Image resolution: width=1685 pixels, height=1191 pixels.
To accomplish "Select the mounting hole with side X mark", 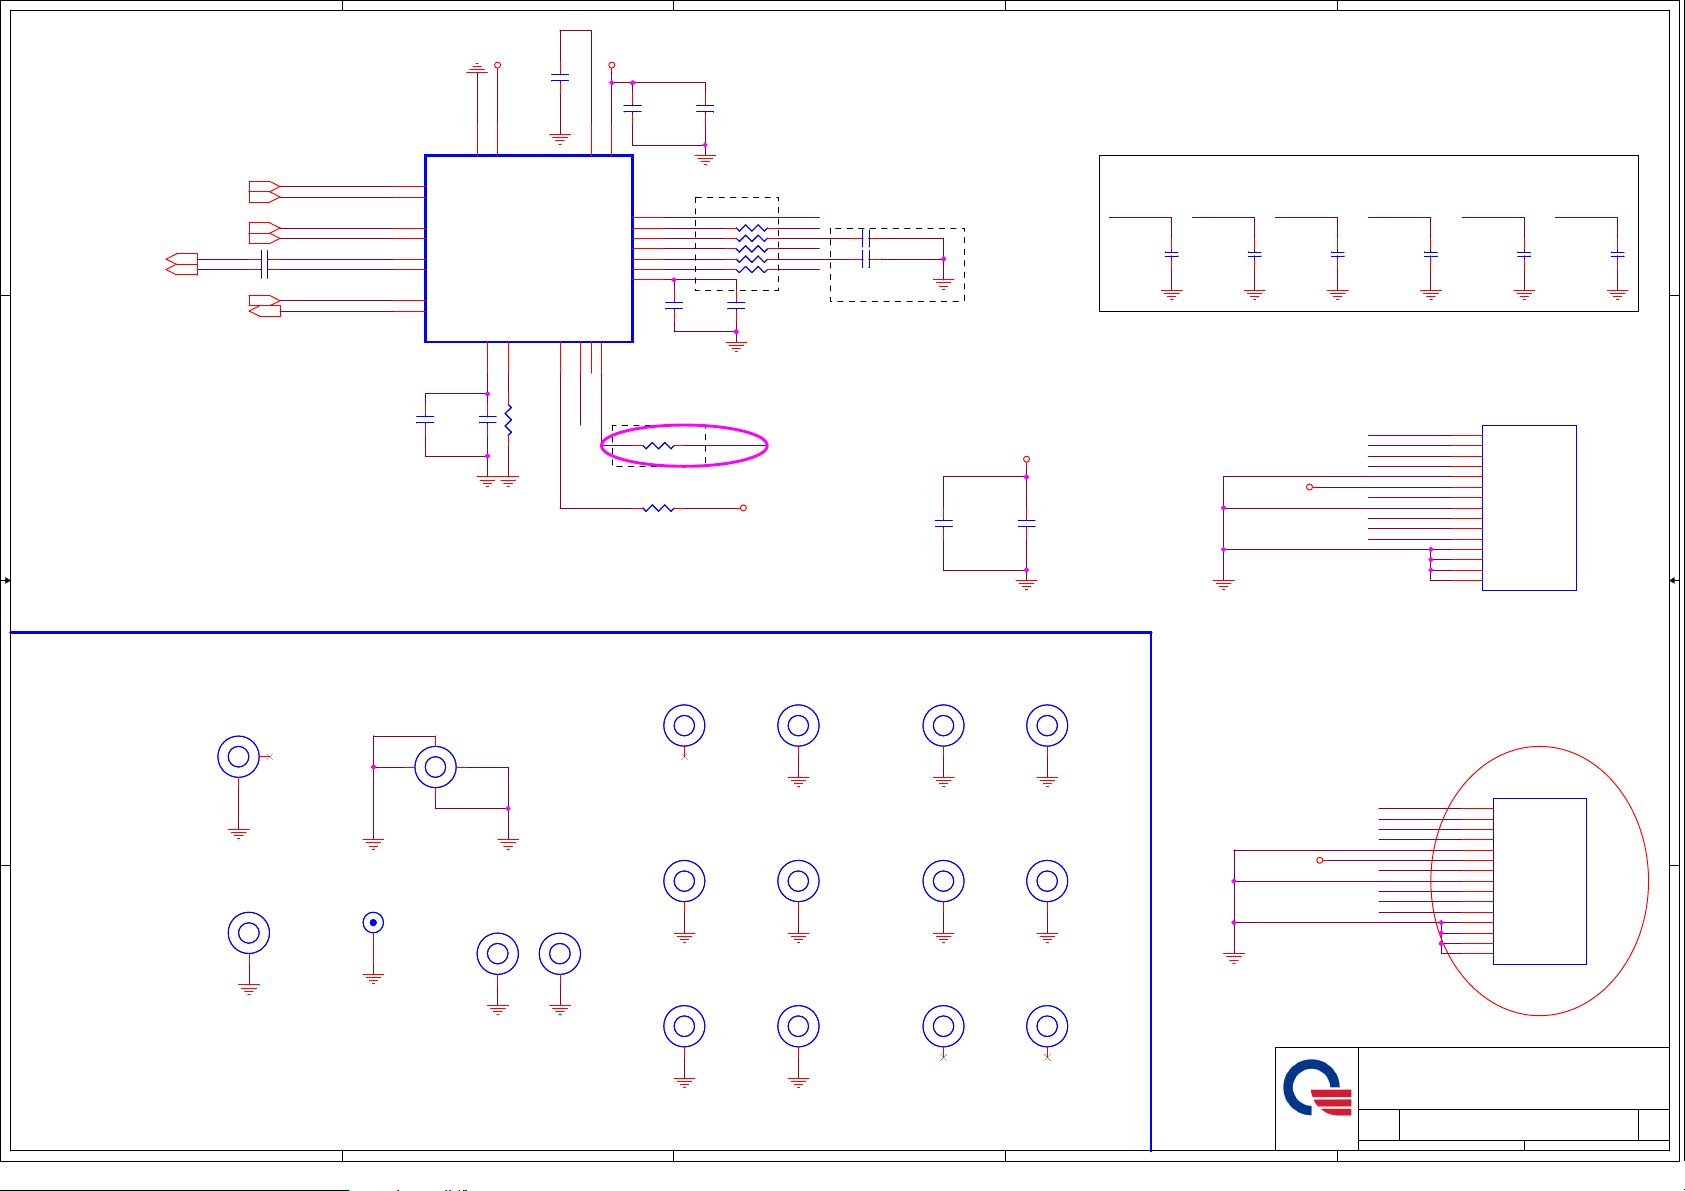I will point(239,757).
